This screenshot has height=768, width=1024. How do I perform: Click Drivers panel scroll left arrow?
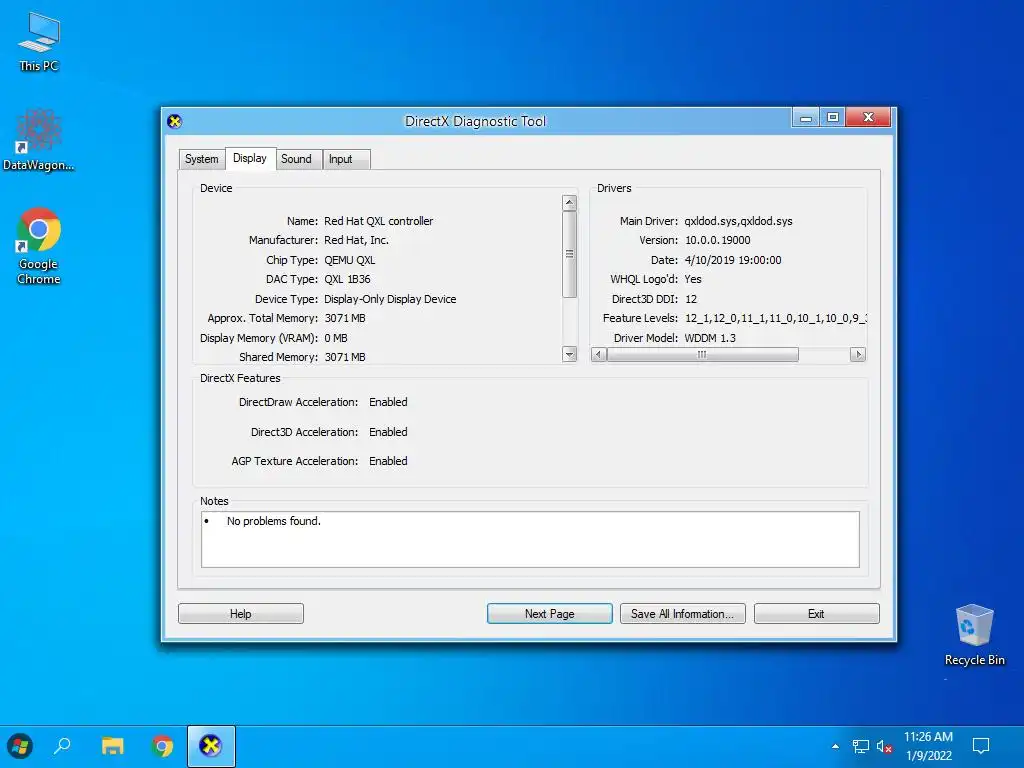point(598,355)
